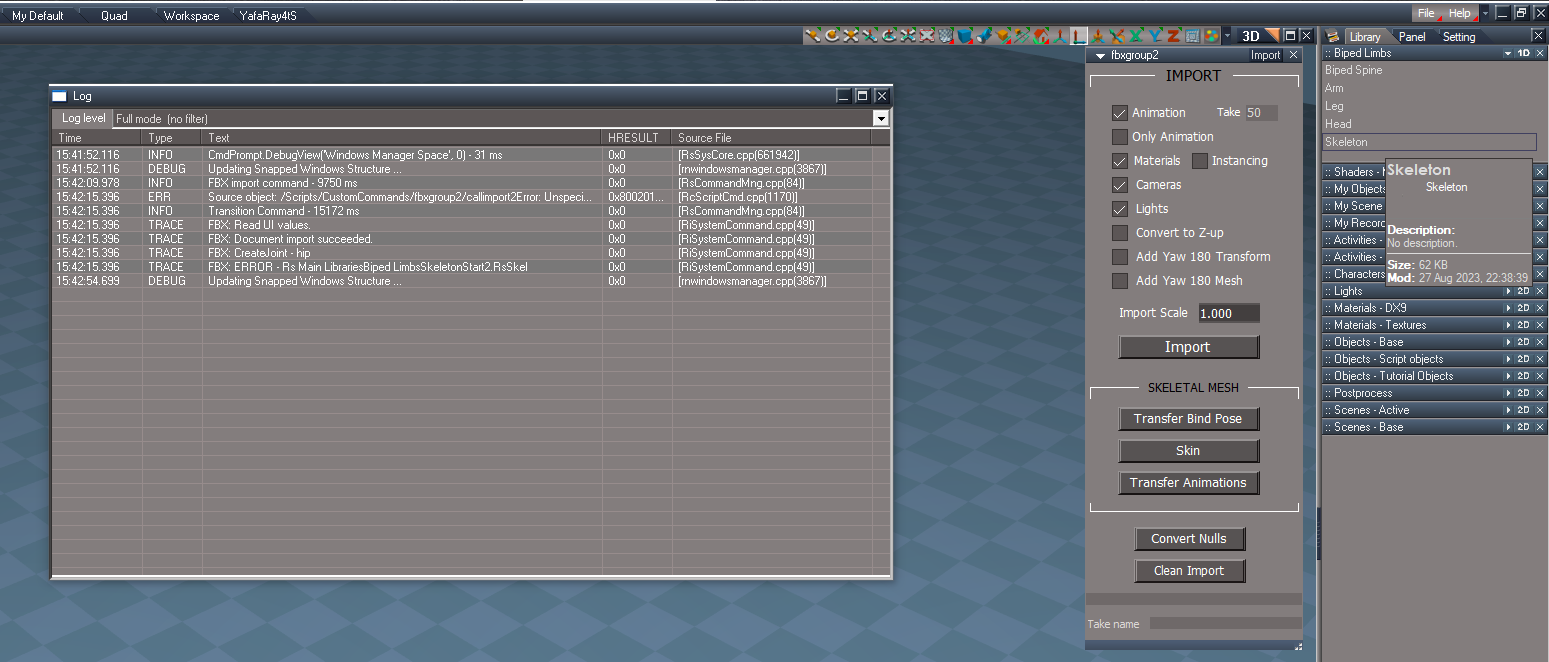
Task: Open the toolbar overflow arrow before 3D
Action: [1227, 36]
